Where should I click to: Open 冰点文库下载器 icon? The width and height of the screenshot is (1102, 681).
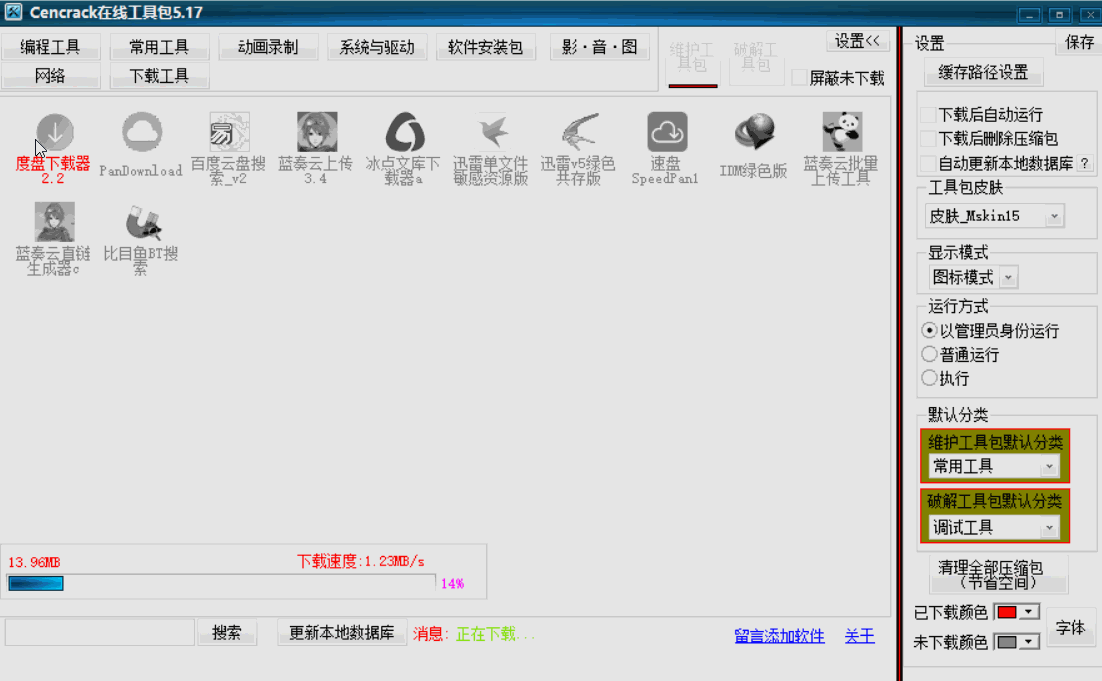click(404, 132)
